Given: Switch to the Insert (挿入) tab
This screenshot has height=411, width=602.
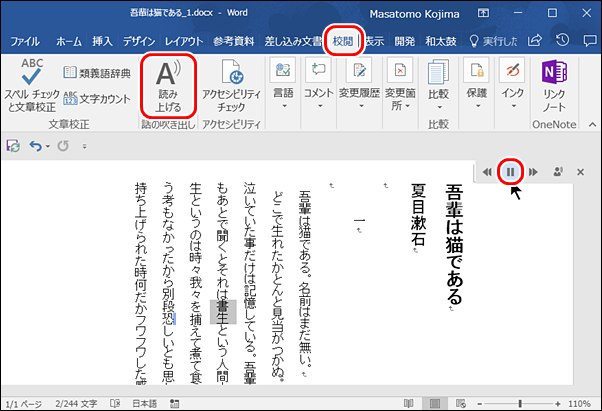Looking at the screenshot, I should [x=102, y=41].
